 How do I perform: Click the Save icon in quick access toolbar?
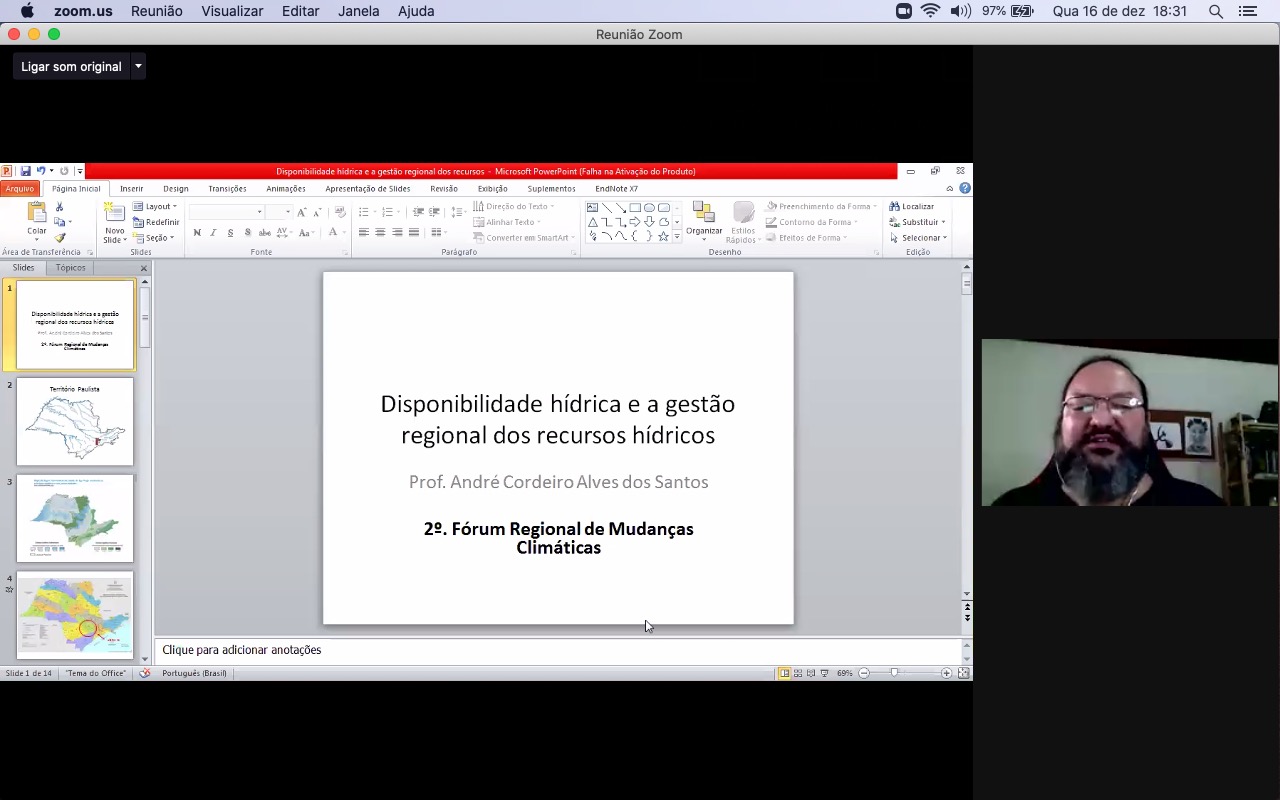point(25,171)
